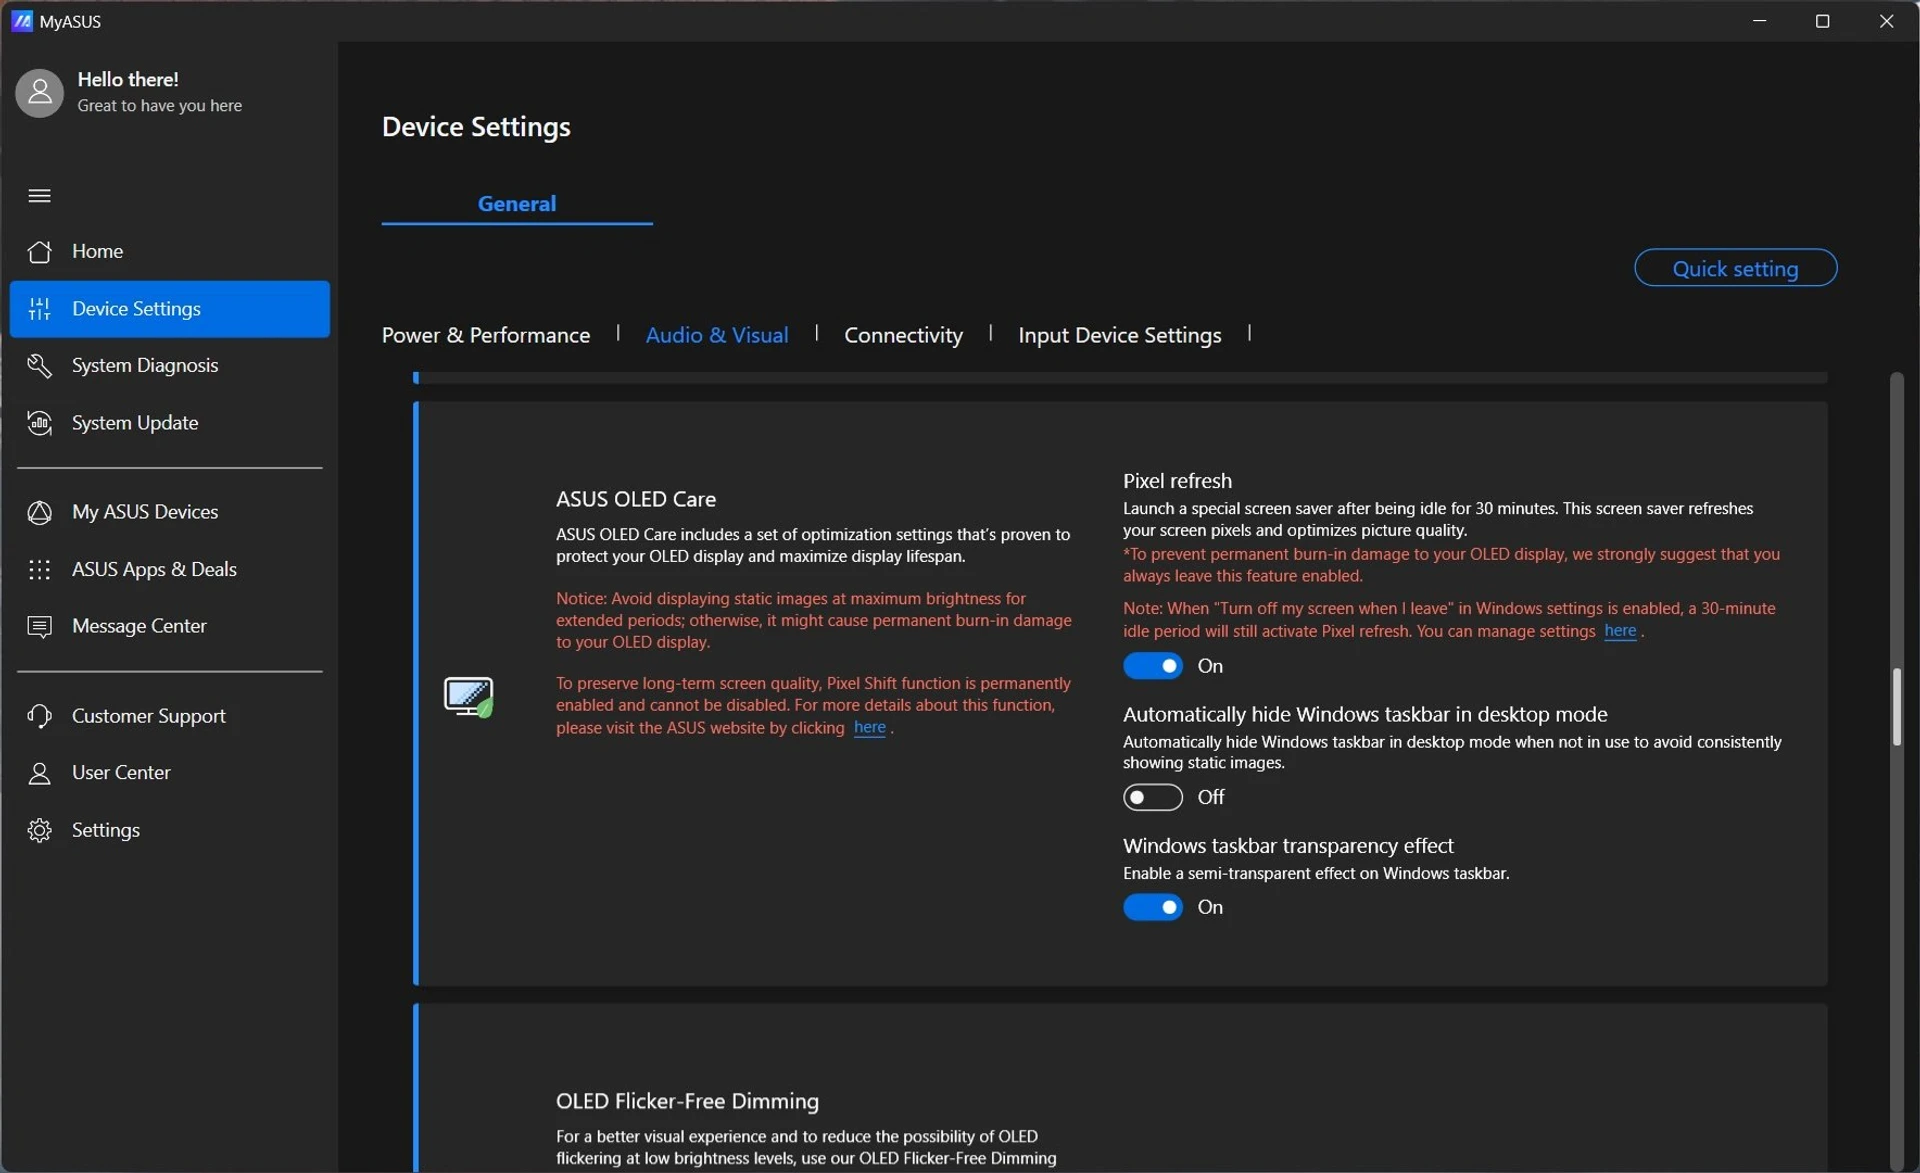Click 'Great to have you here' text
Viewport: 1920px width, 1173px height.
coord(160,106)
